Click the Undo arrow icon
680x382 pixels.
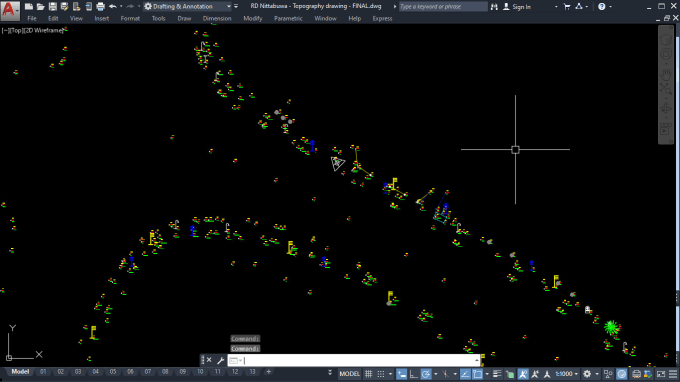(x=113, y=7)
